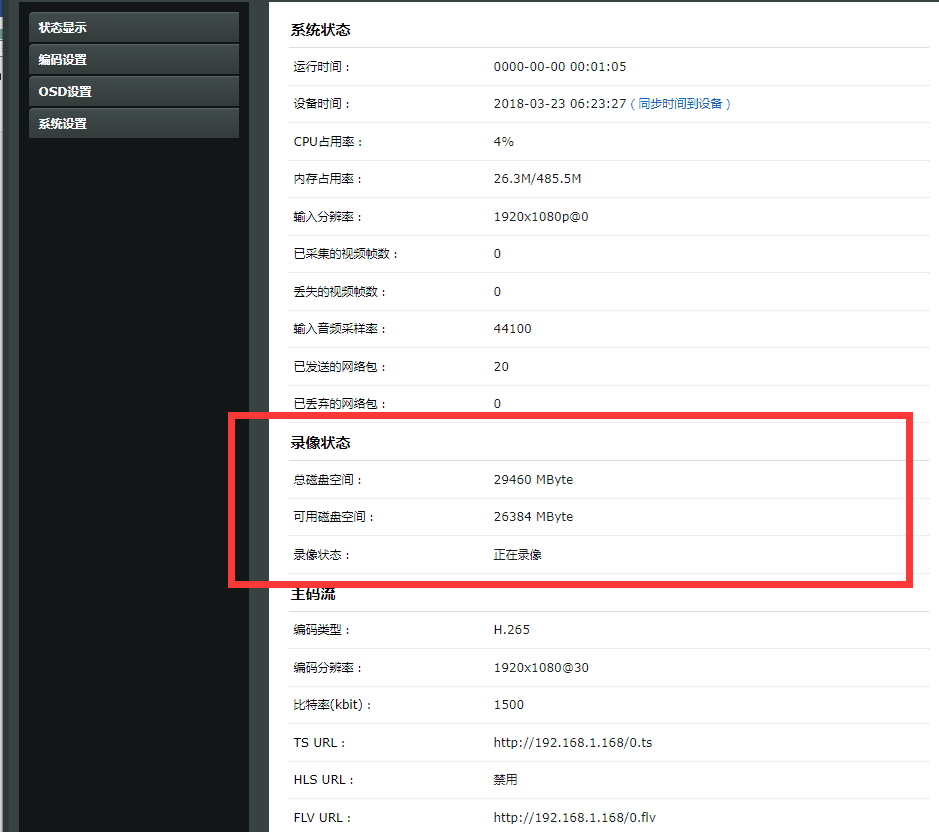Click the CPU占用率 value 4%

(x=503, y=142)
